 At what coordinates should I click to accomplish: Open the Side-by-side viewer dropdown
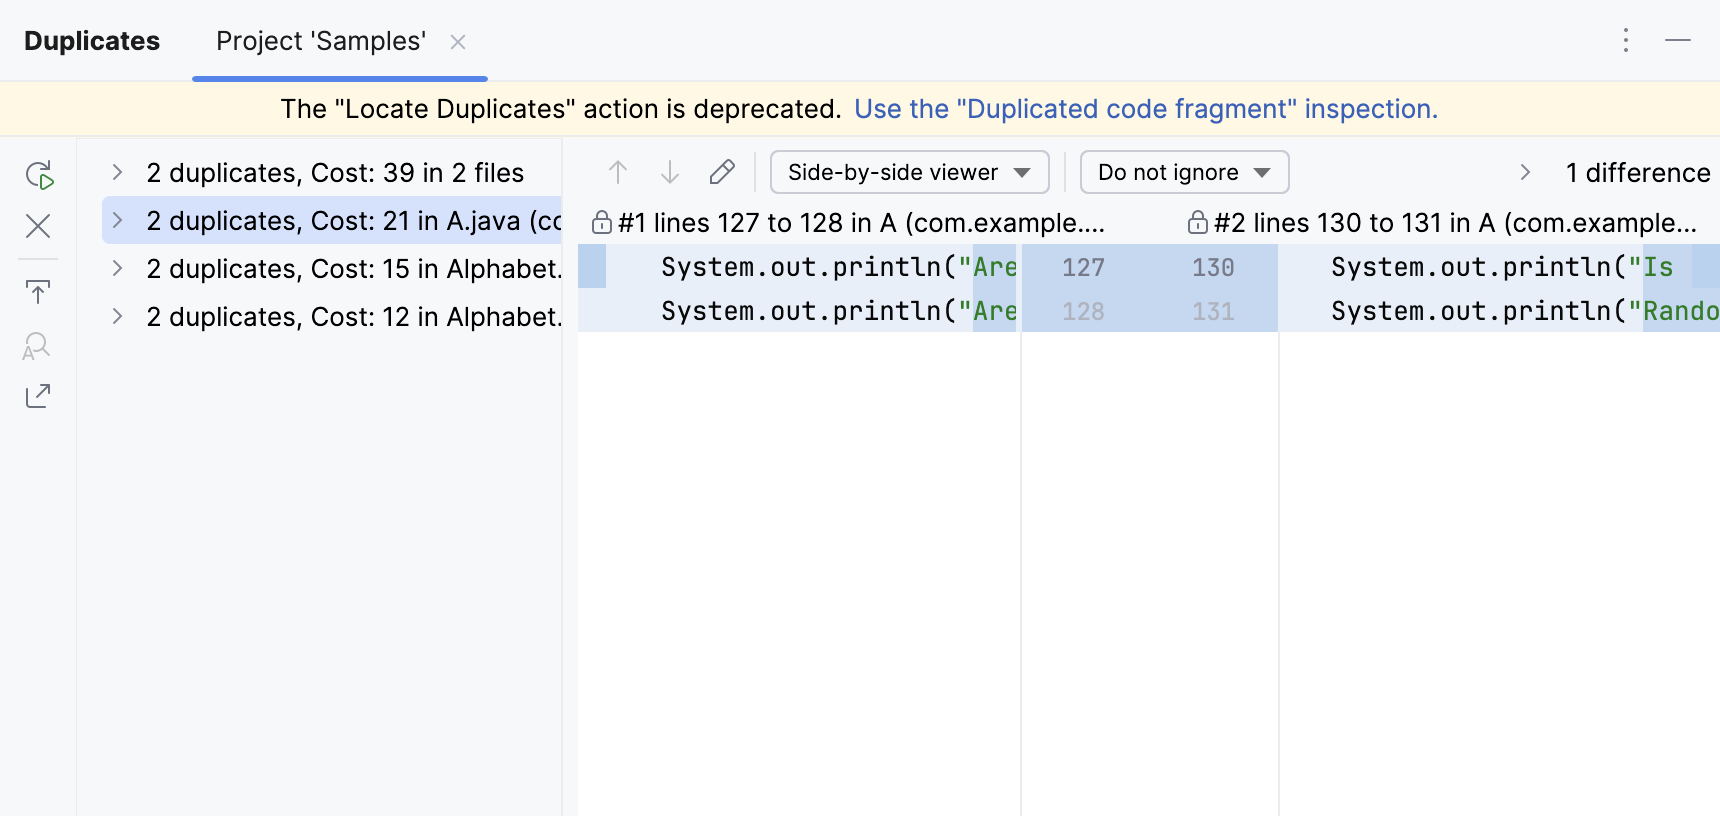909,172
